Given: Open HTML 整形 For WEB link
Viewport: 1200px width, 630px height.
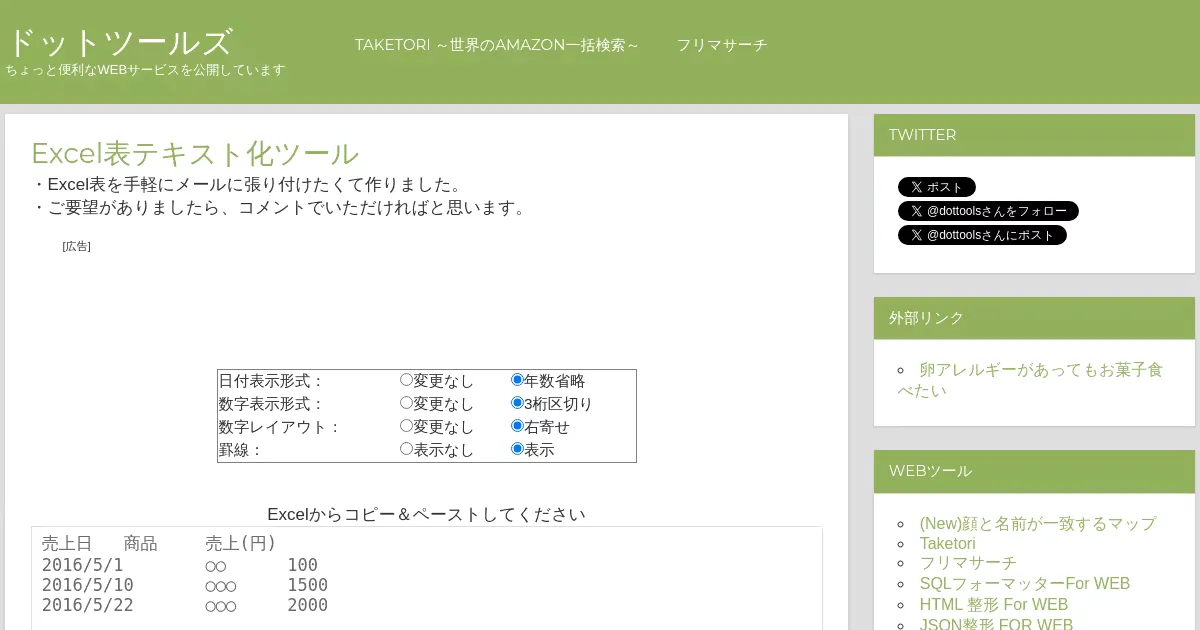Looking at the screenshot, I should [x=993, y=604].
